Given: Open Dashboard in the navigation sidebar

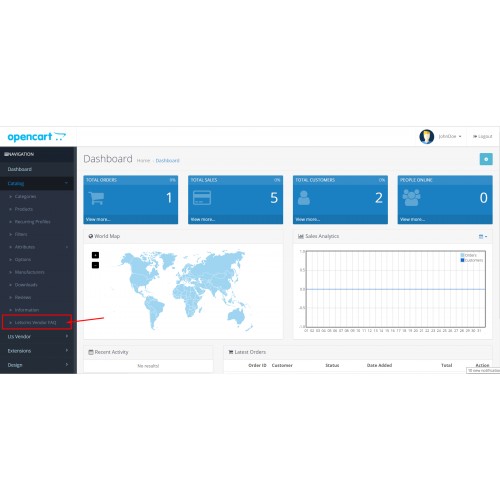Looking at the screenshot, I should tap(38, 169).
